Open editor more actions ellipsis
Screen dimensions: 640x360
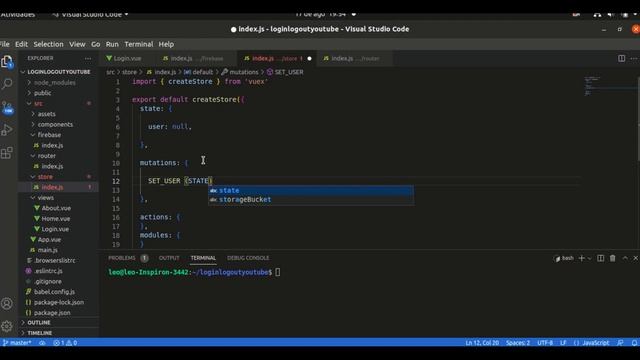point(633,58)
